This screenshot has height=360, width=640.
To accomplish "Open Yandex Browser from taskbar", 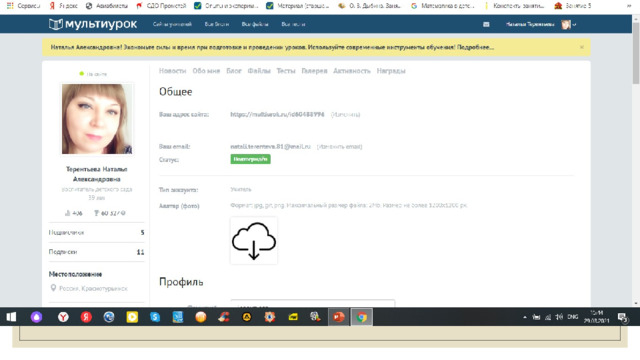I will [63, 317].
